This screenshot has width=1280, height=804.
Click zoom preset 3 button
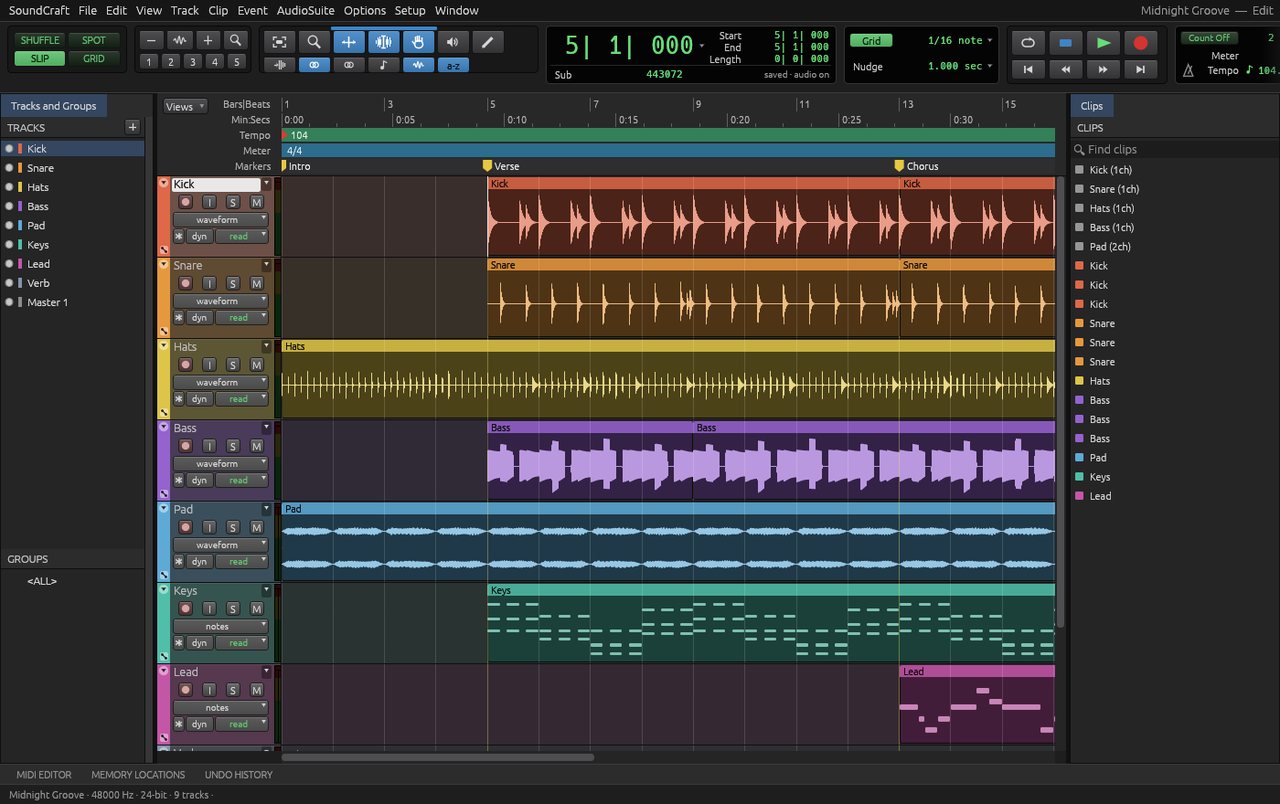point(192,62)
